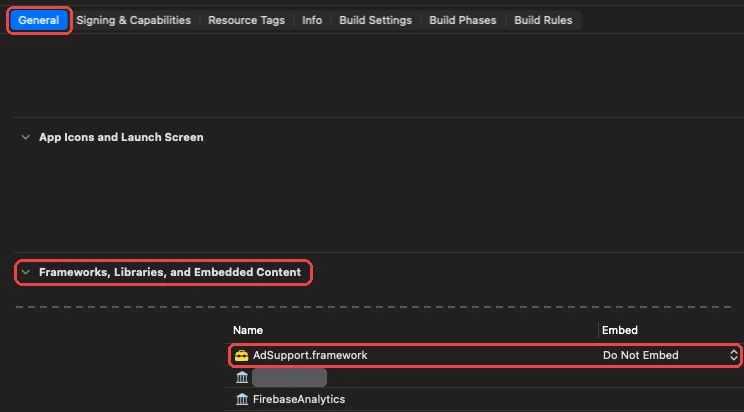Switch to the Build Rules tab

(x=543, y=20)
